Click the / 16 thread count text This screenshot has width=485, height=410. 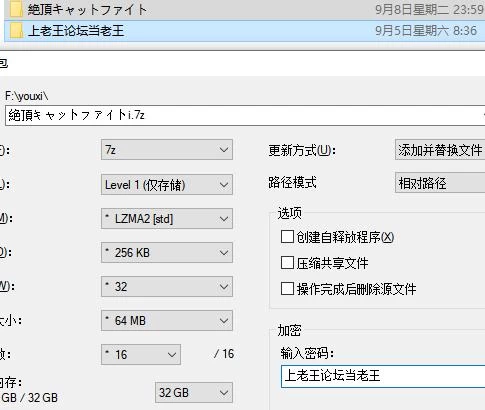pos(224,354)
